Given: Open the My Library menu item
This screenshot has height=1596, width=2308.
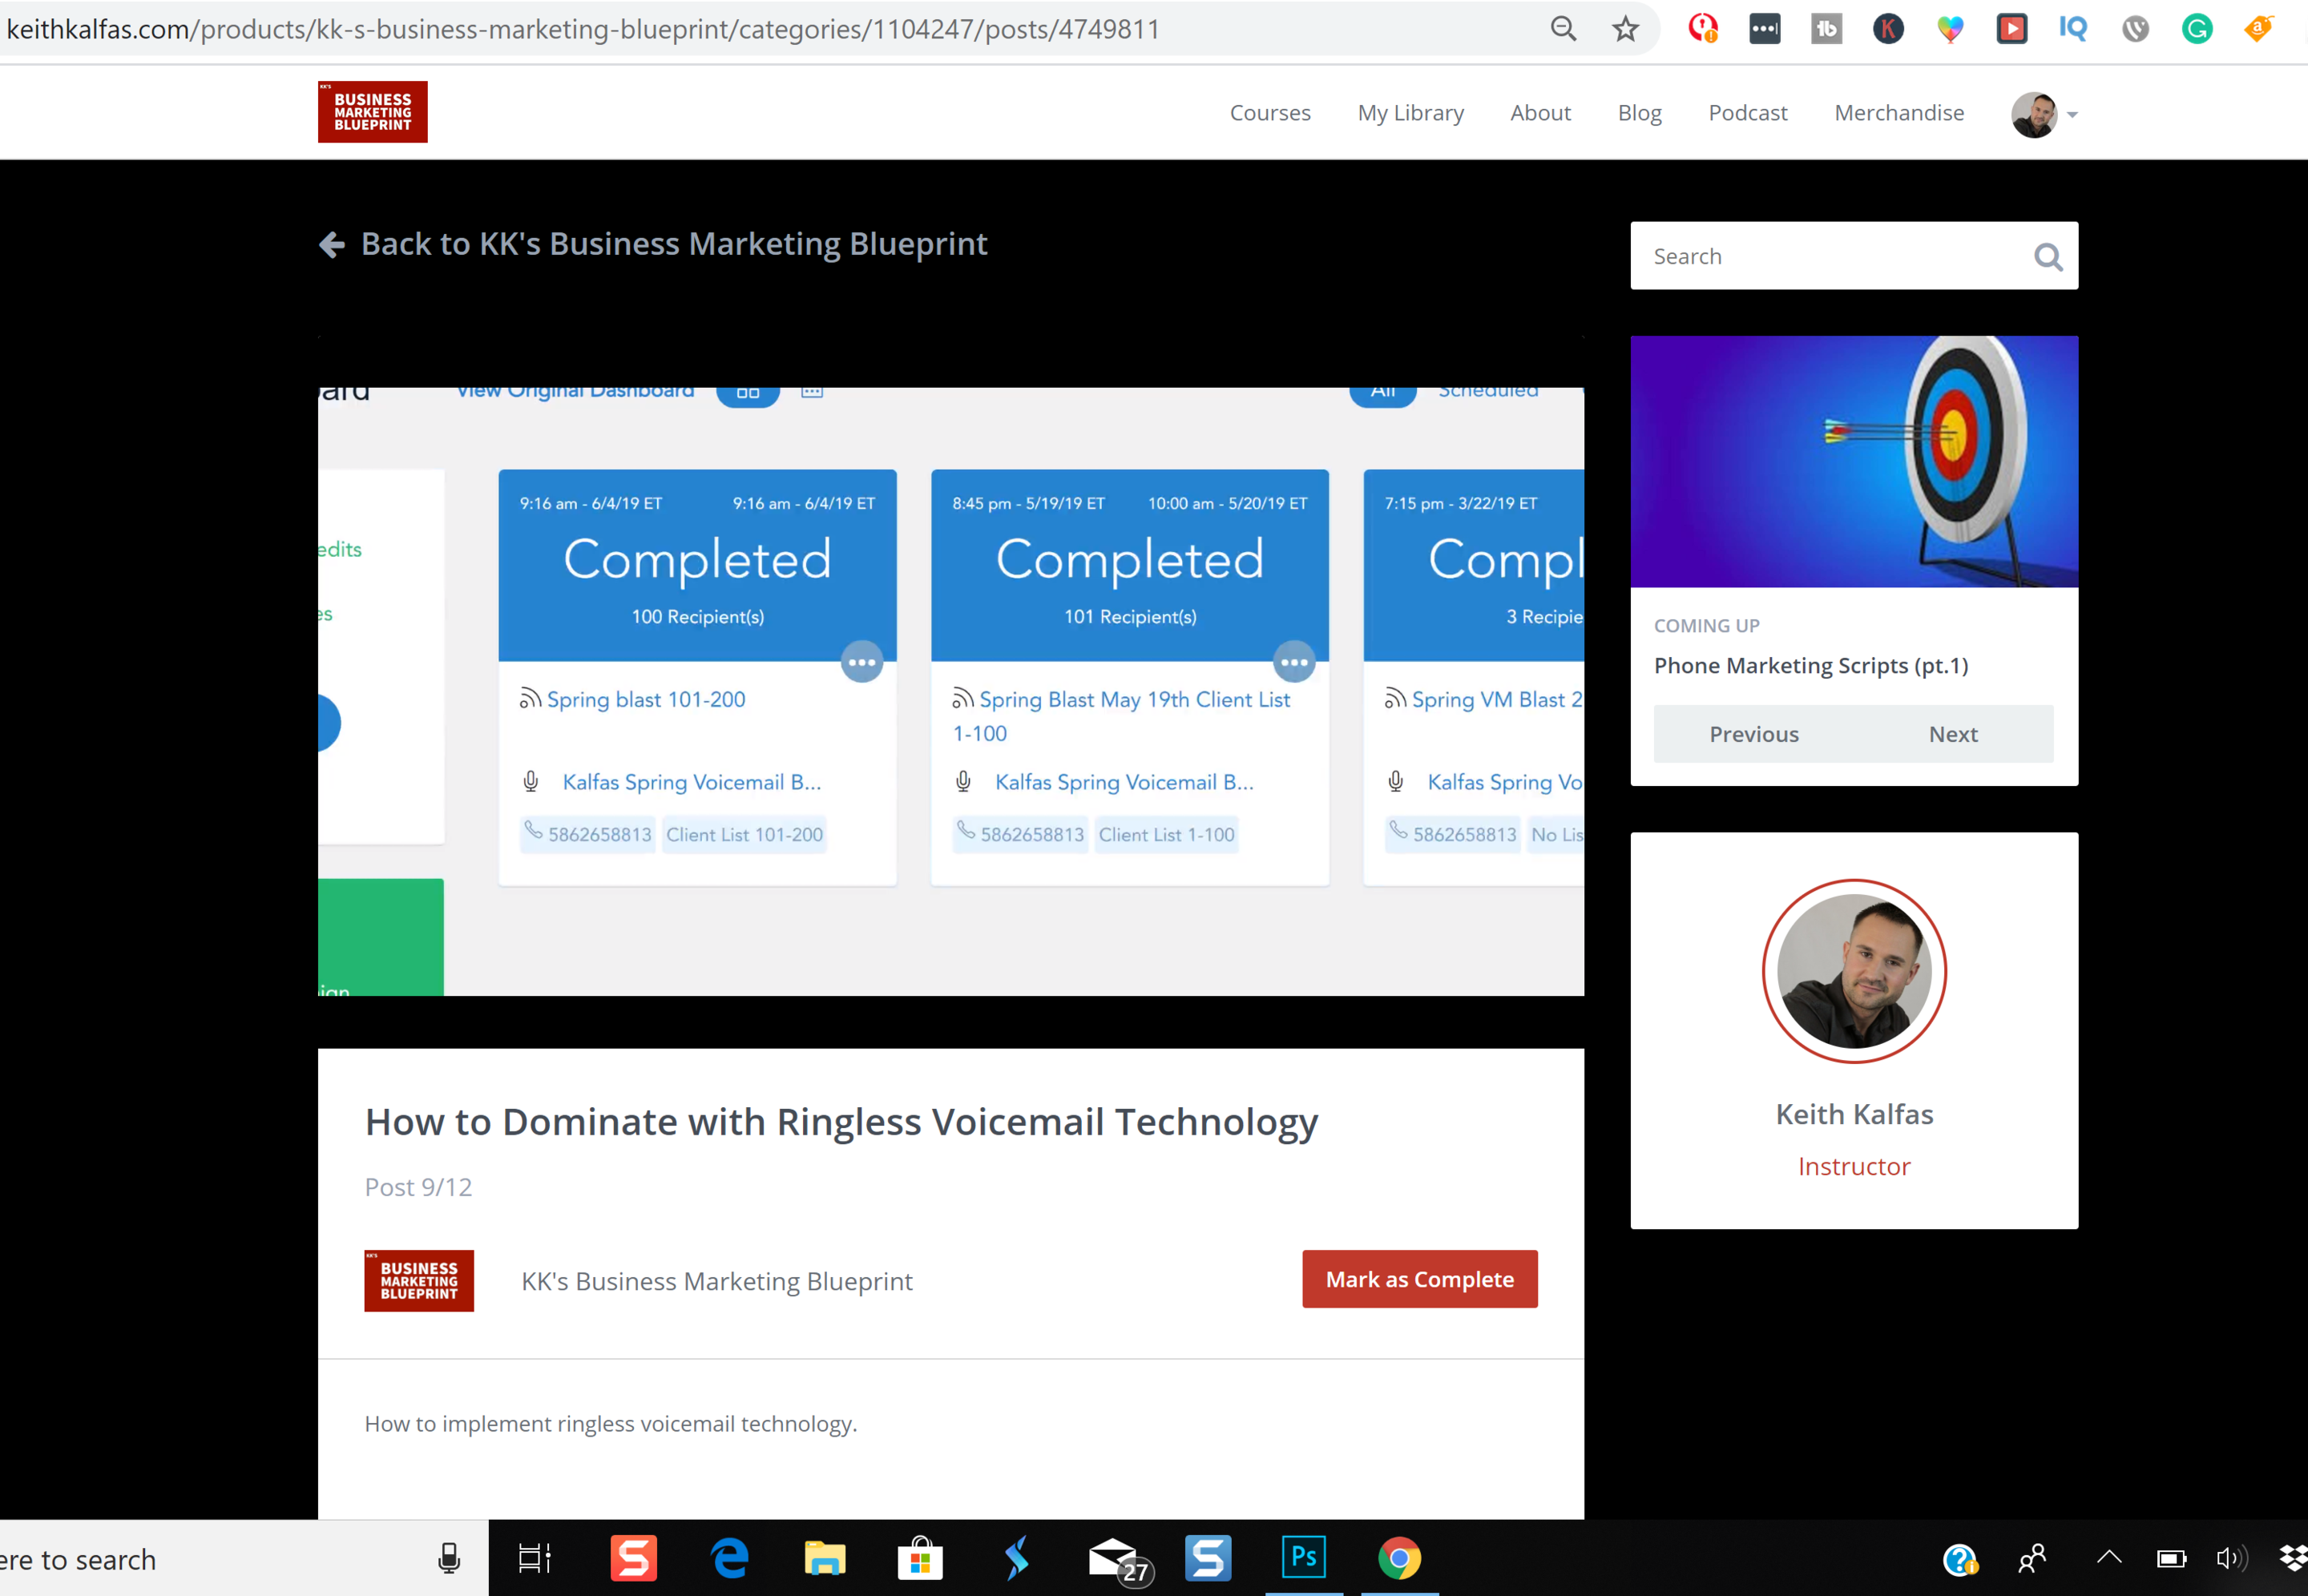Looking at the screenshot, I should click(1410, 113).
